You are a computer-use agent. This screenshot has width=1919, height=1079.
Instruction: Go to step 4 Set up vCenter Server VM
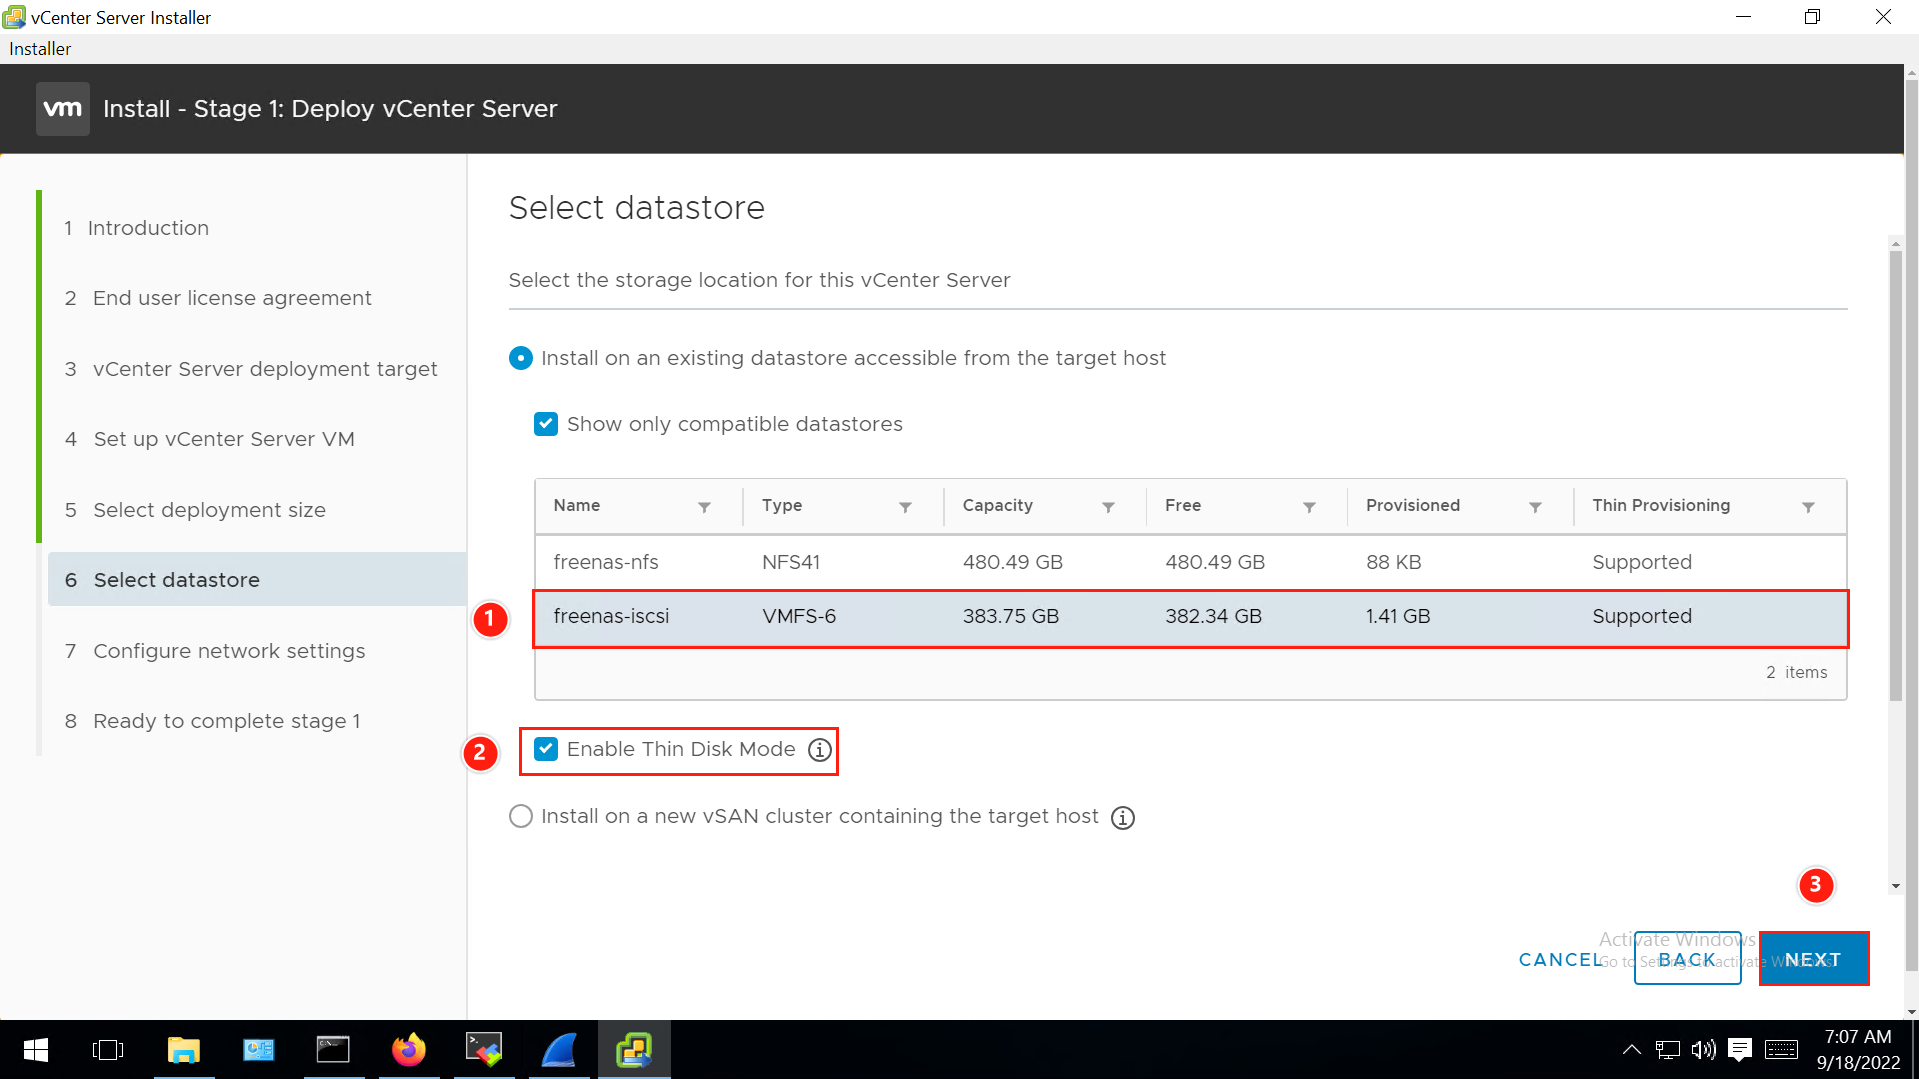210,439
